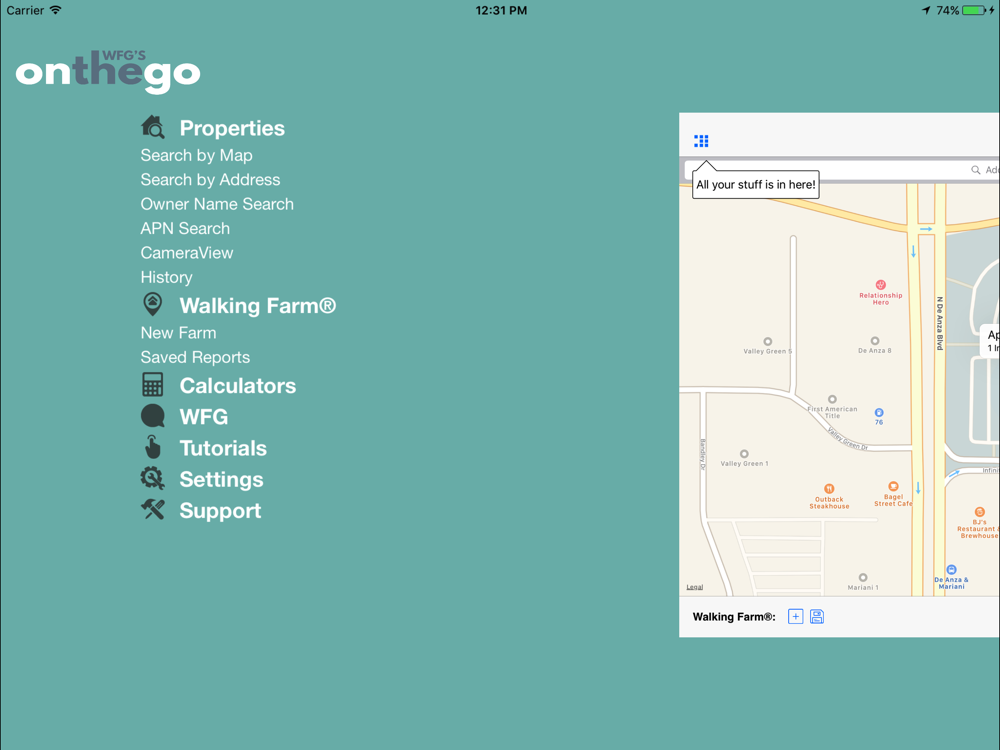Tap the partially visible map callout
Viewport: 1000px width, 750px height.
(990, 340)
